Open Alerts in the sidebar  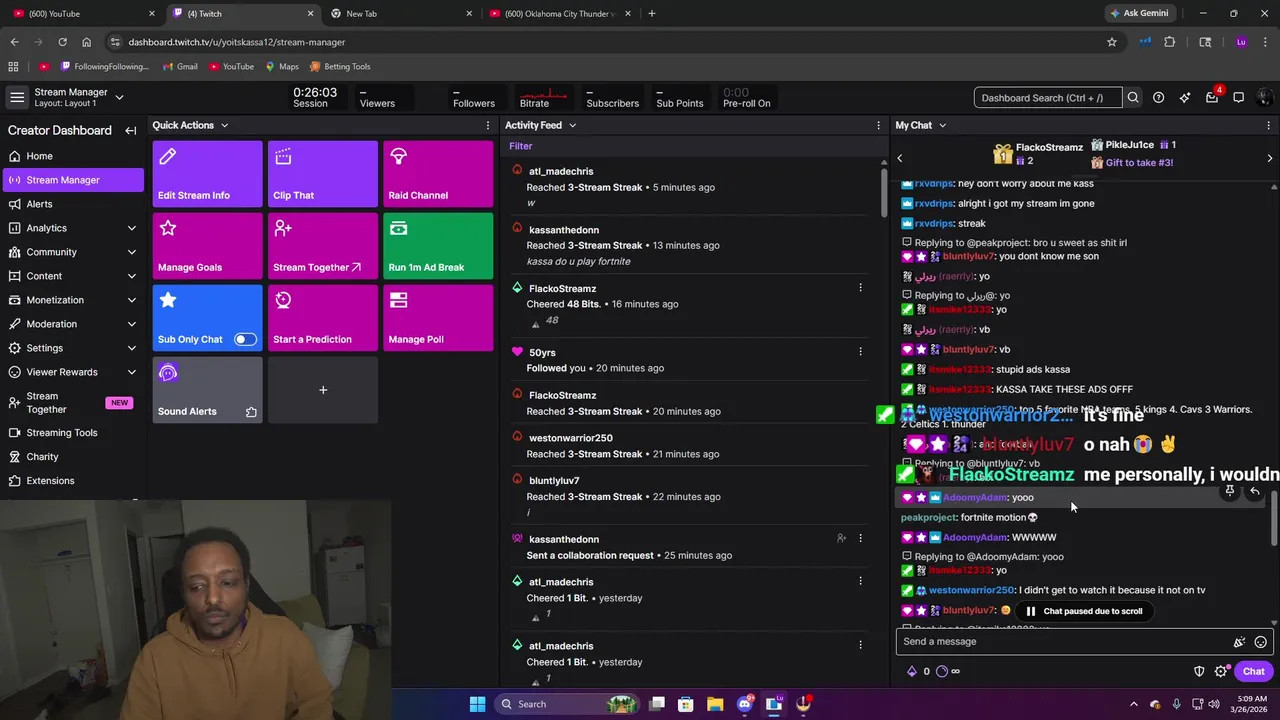pos(72,204)
